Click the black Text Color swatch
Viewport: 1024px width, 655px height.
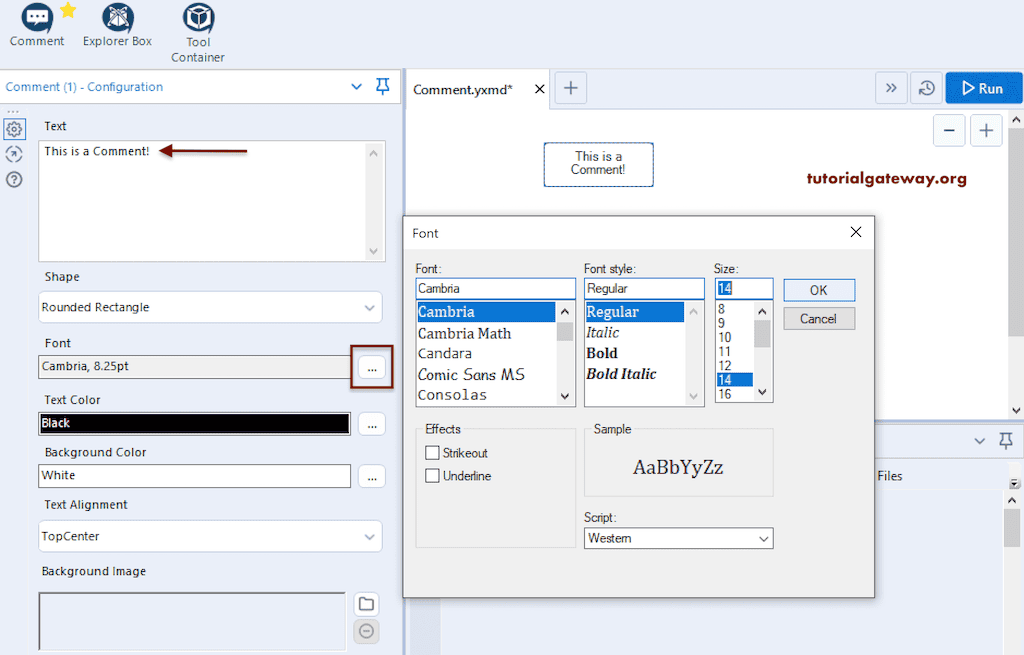(194, 424)
